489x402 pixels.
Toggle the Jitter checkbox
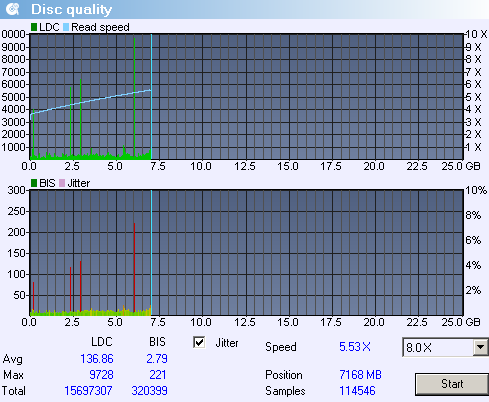(x=199, y=342)
